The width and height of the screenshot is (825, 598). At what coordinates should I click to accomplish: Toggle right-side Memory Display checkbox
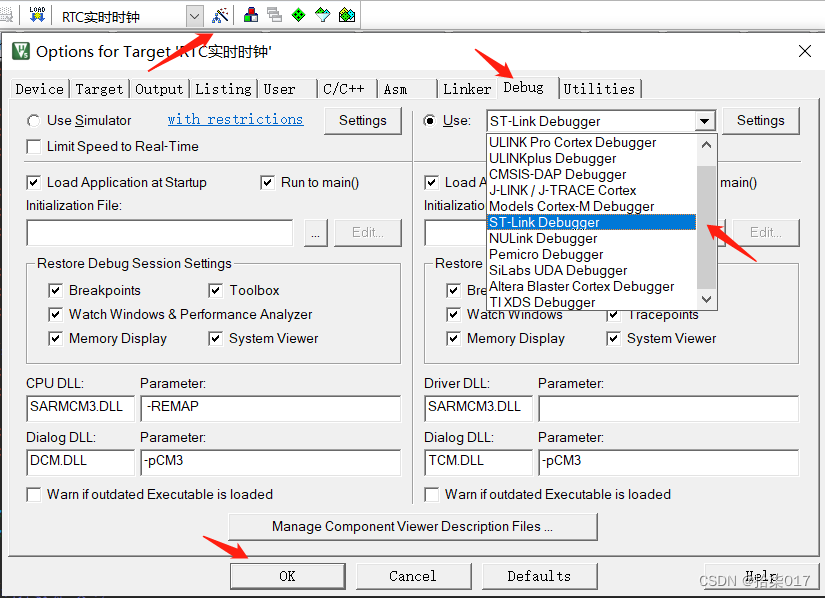tap(453, 338)
